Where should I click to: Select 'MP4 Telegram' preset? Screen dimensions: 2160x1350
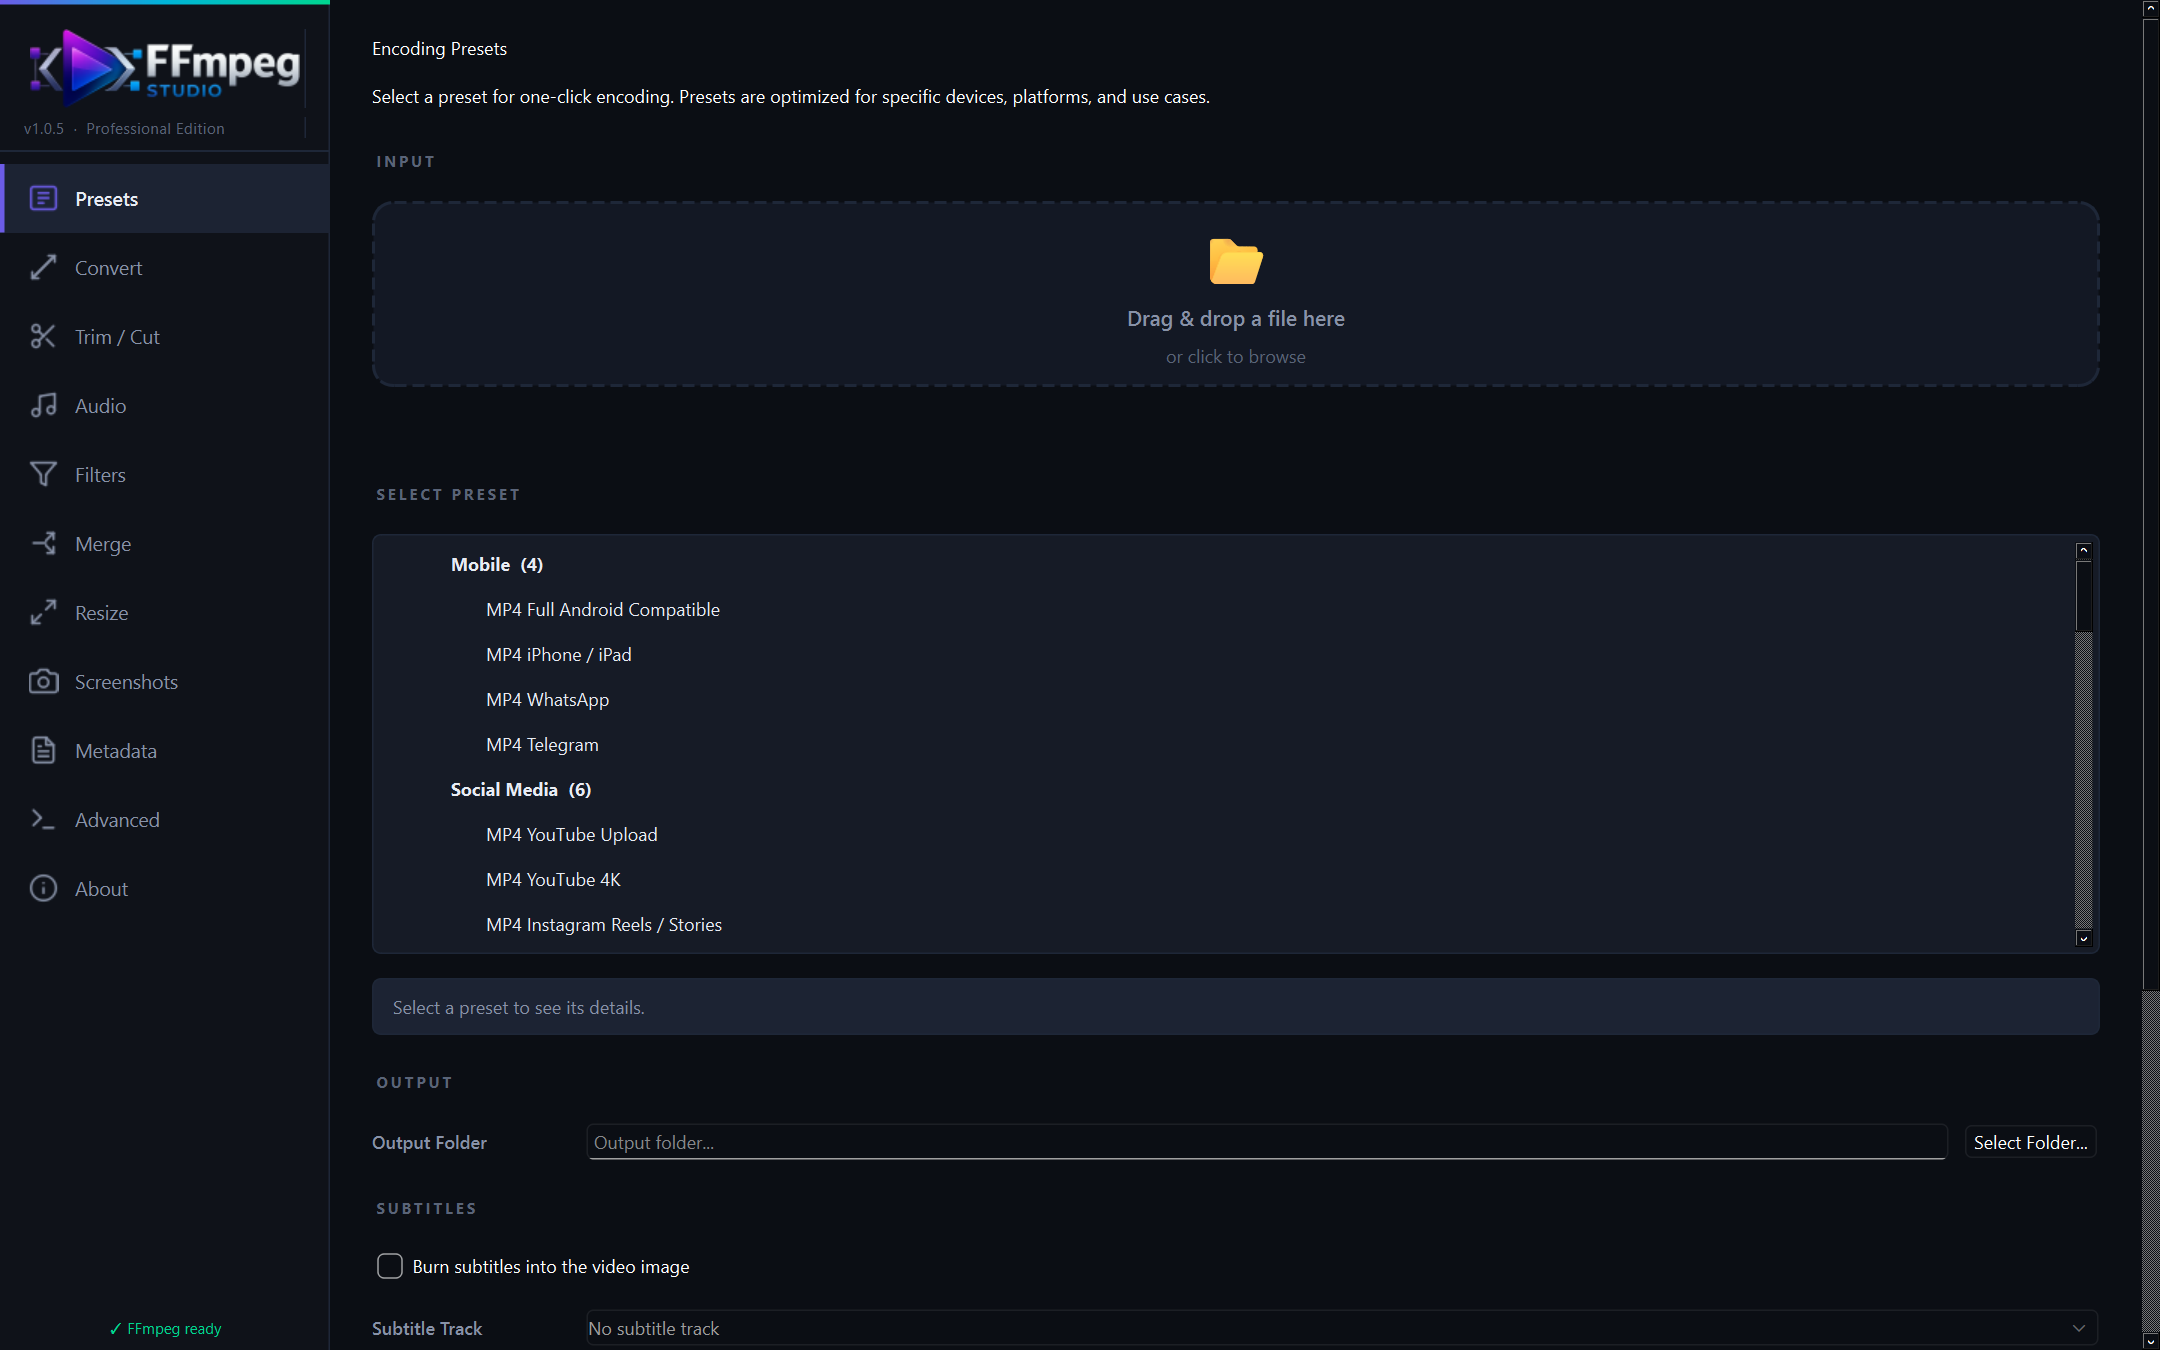click(x=543, y=744)
